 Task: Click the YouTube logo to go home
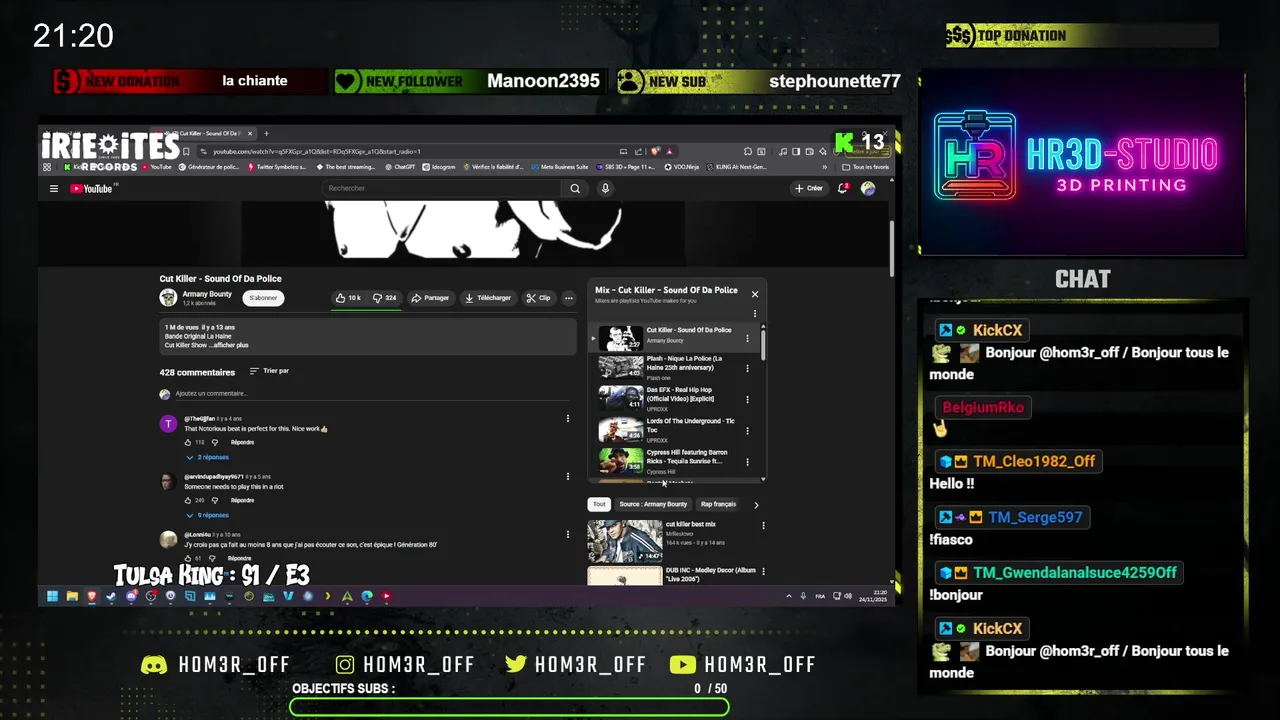92,188
